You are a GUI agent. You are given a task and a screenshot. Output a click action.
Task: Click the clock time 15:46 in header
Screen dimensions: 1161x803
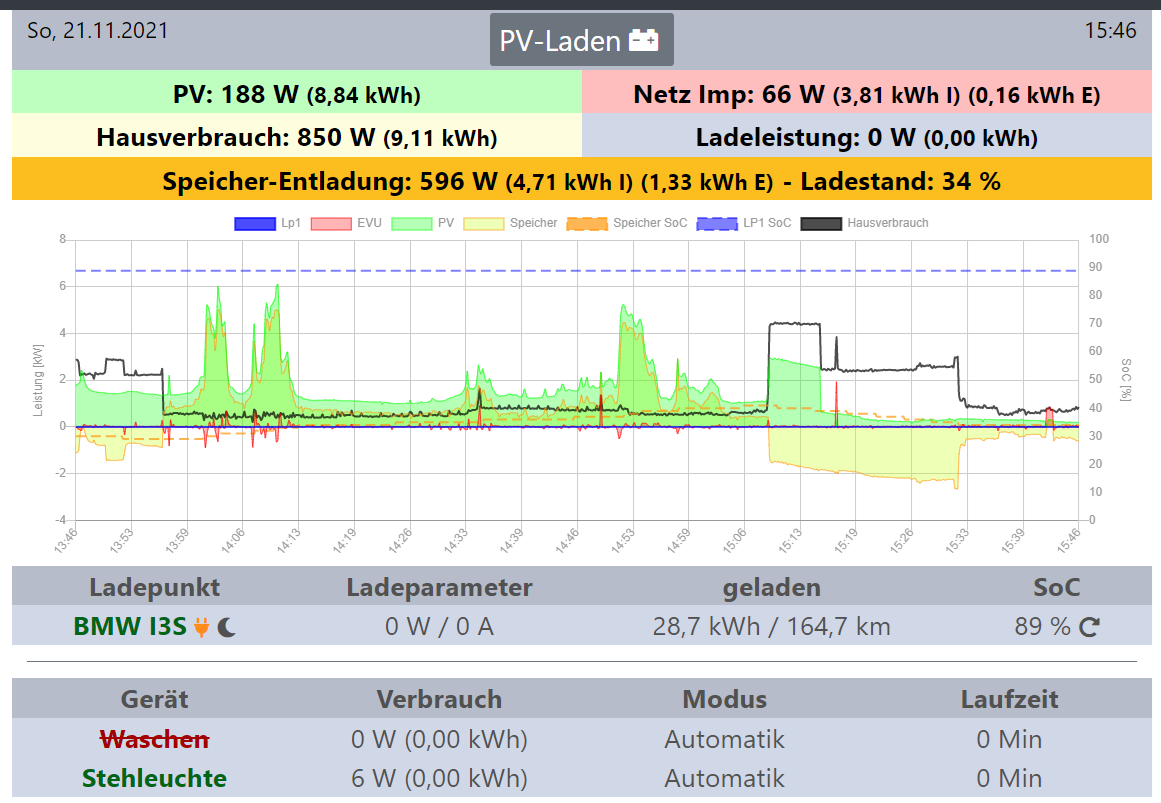[x=1110, y=30]
